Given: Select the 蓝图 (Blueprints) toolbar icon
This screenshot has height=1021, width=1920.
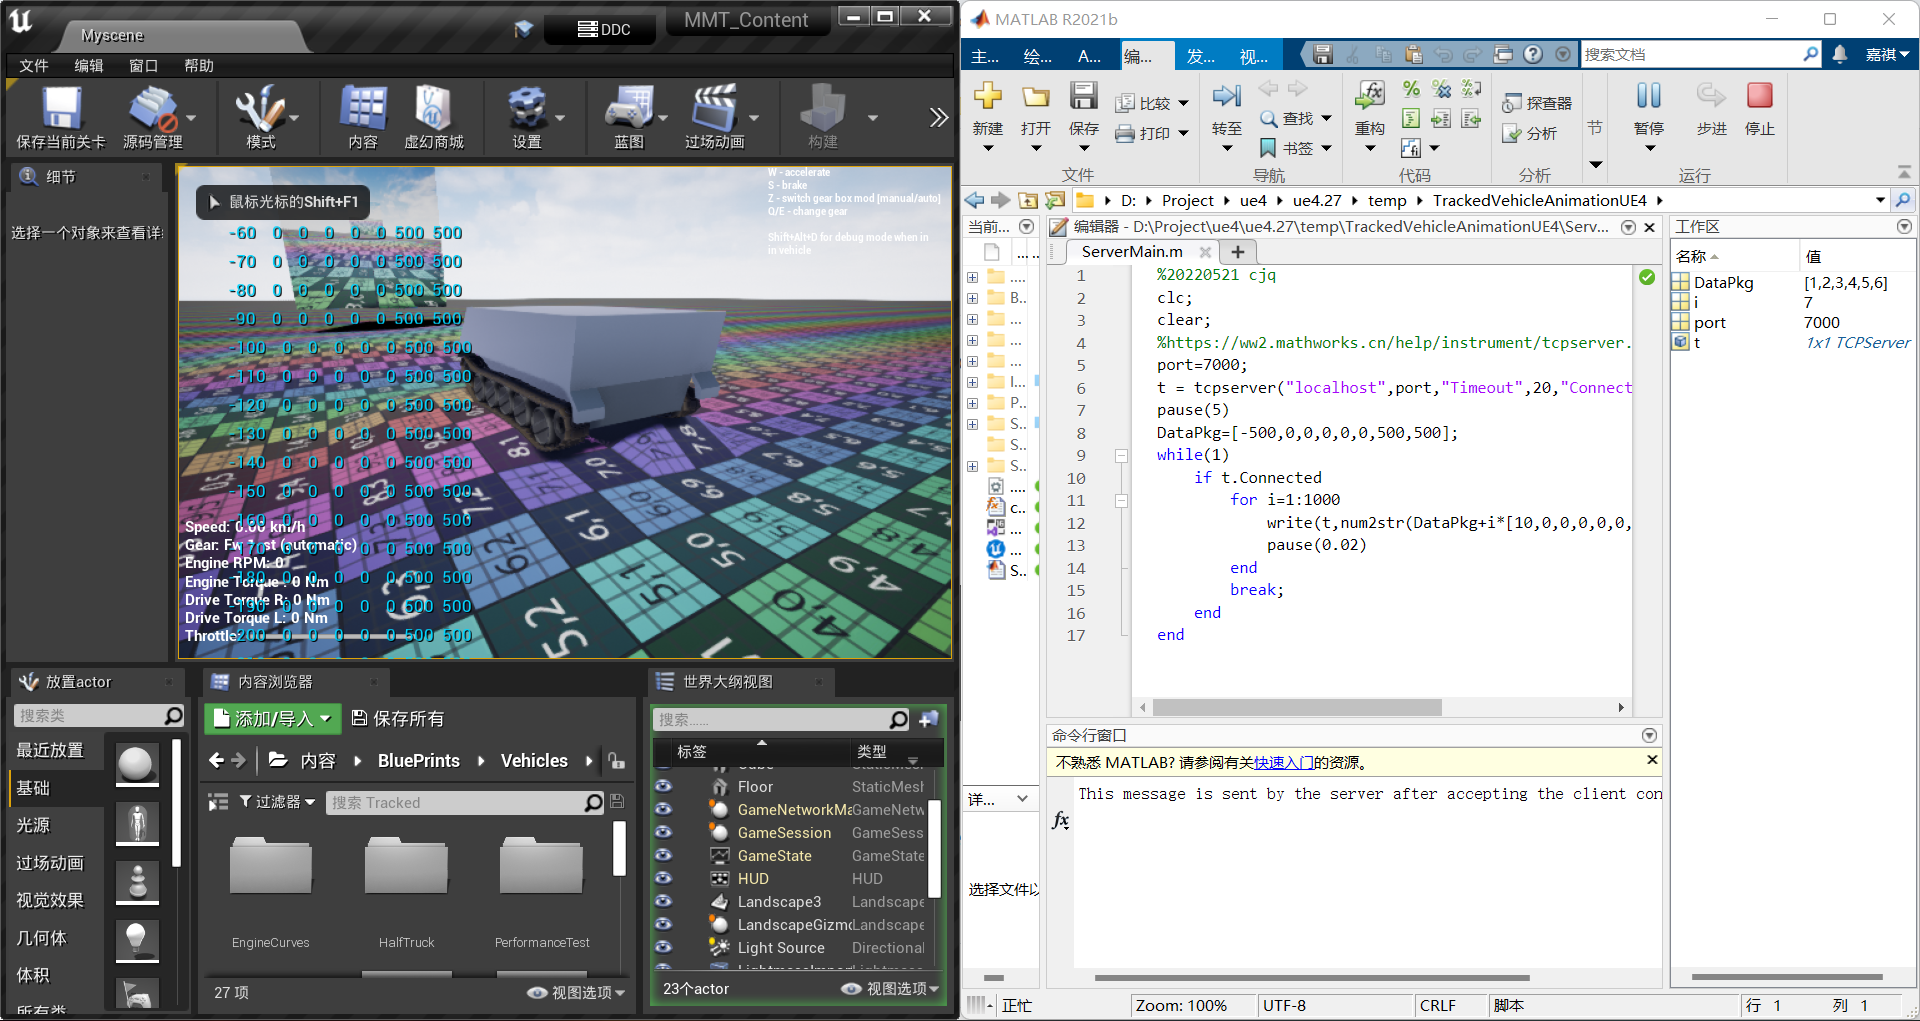Looking at the screenshot, I should point(629,115).
